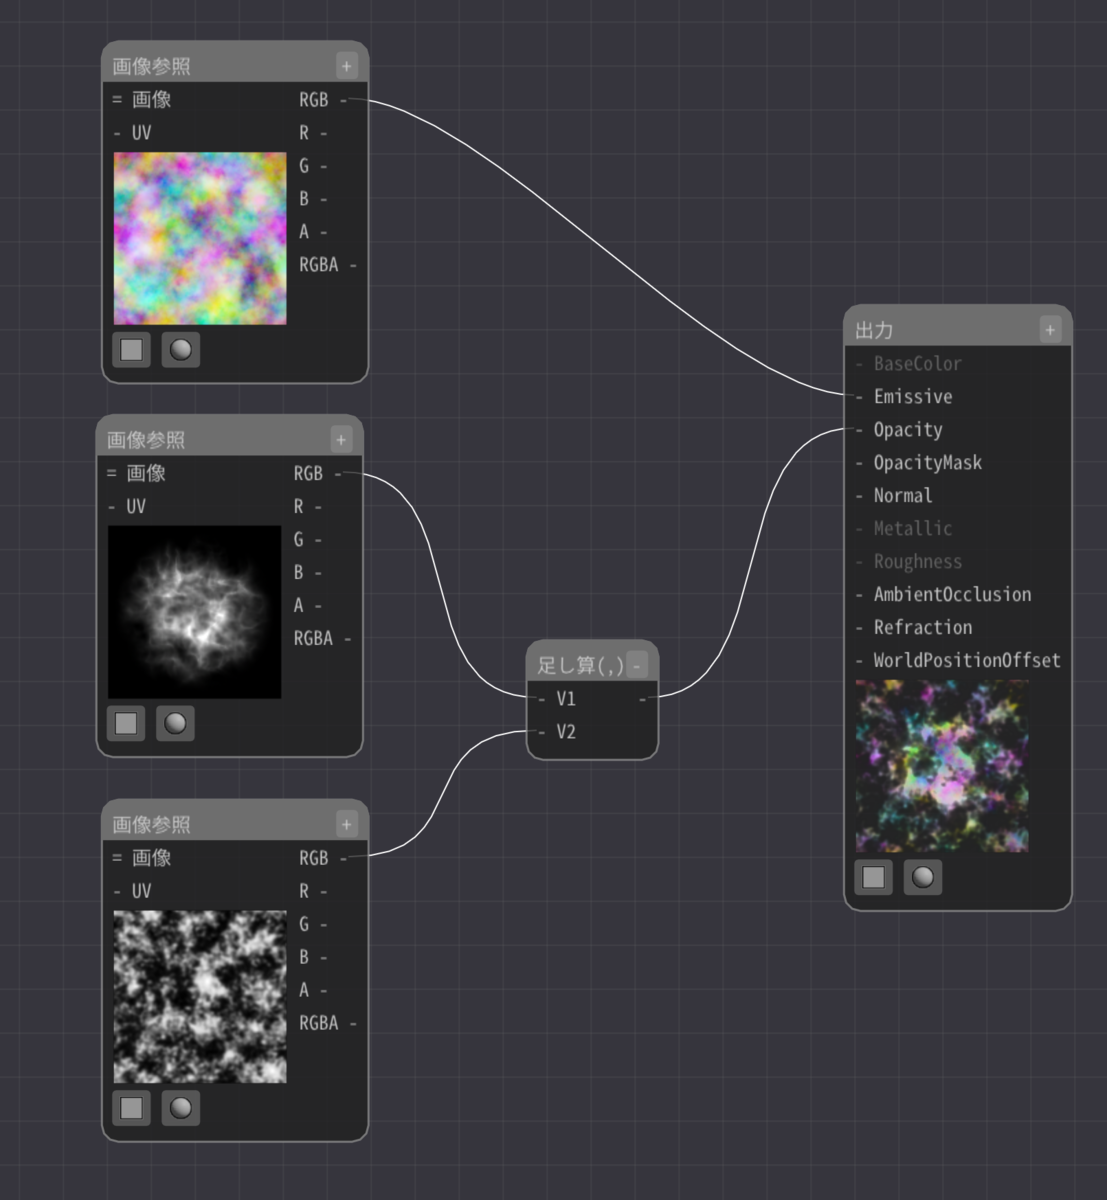Click the Emissive input on 出力 node
The height and width of the screenshot is (1200, 1107).
pos(905,396)
